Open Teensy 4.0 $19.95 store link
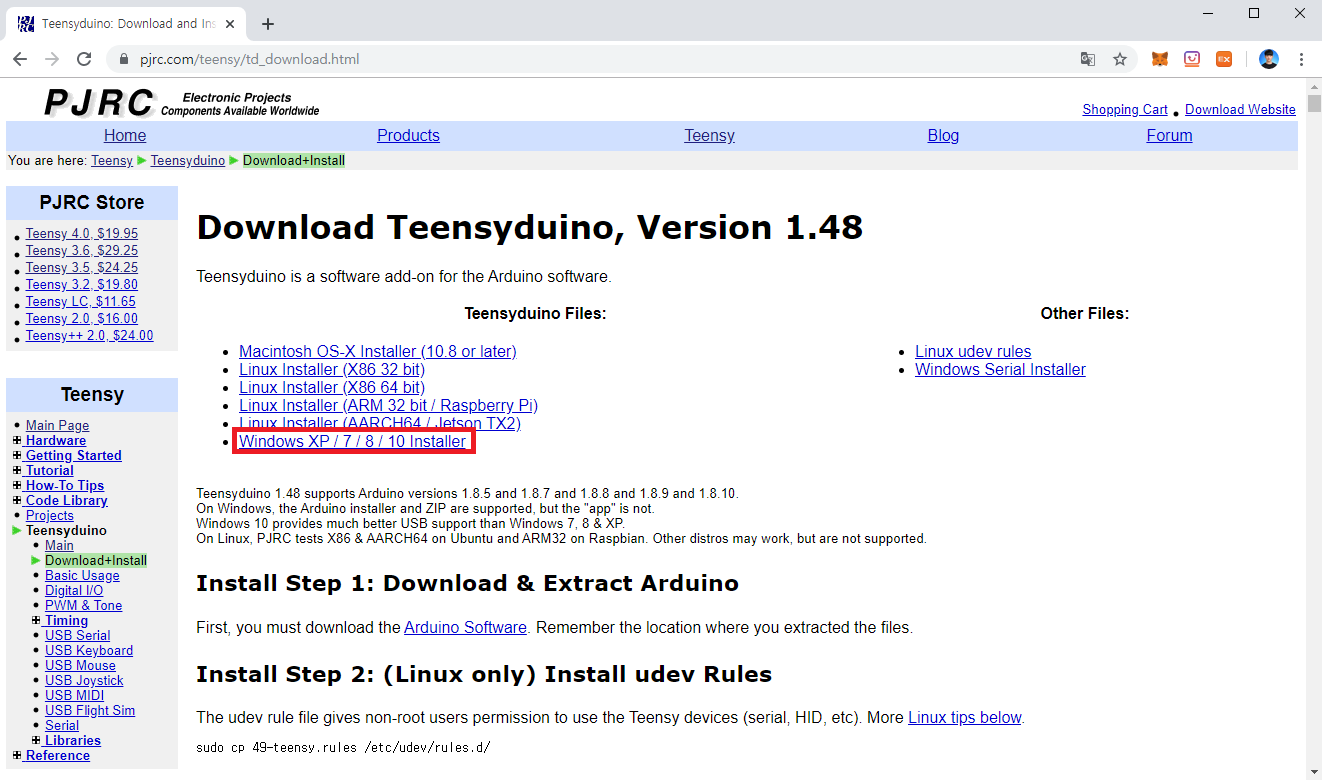The image size is (1322, 780). [82, 233]
